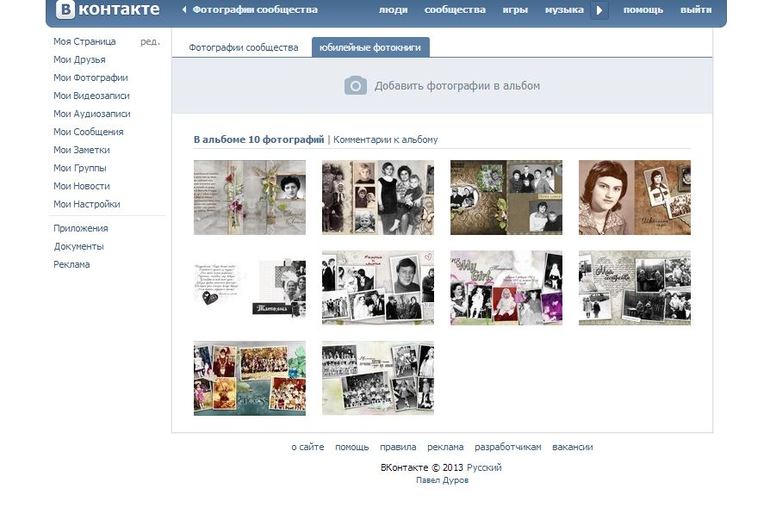The height and width of the screenshot is (507, 770).
Task: Open the sepia portrait photo thumbnail
Action: pyautogui.click(x=634, y=197)
